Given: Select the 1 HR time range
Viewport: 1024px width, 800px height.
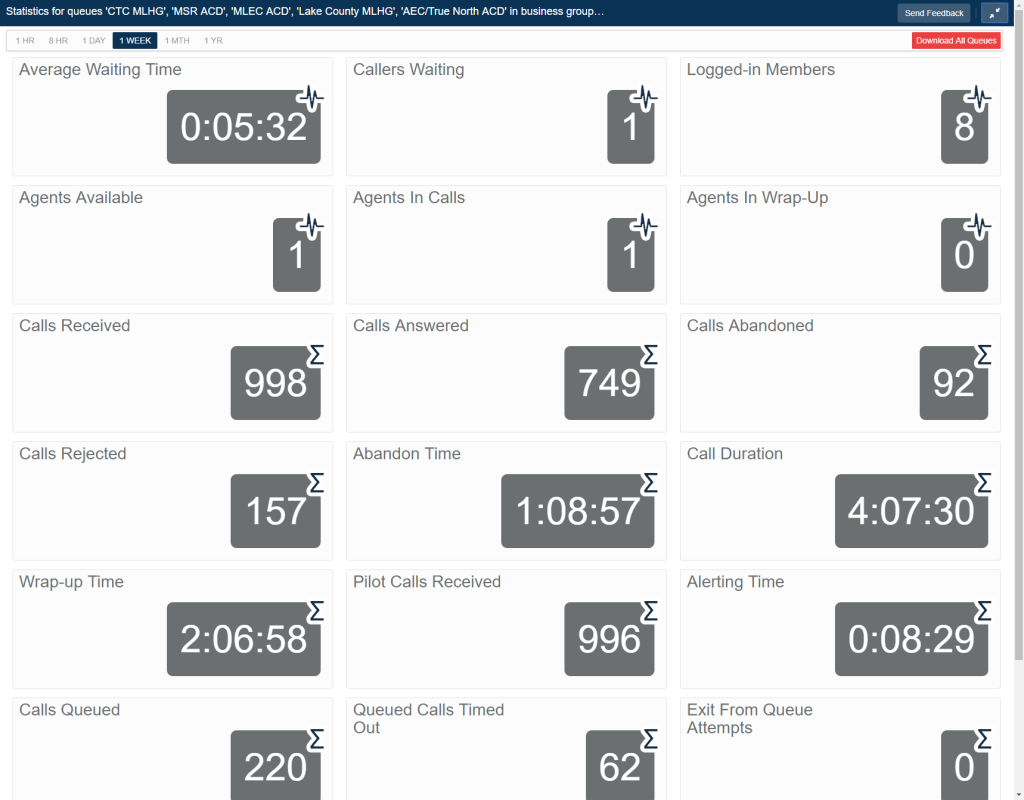Looking at the screenshot, I should tap(25, 40).
